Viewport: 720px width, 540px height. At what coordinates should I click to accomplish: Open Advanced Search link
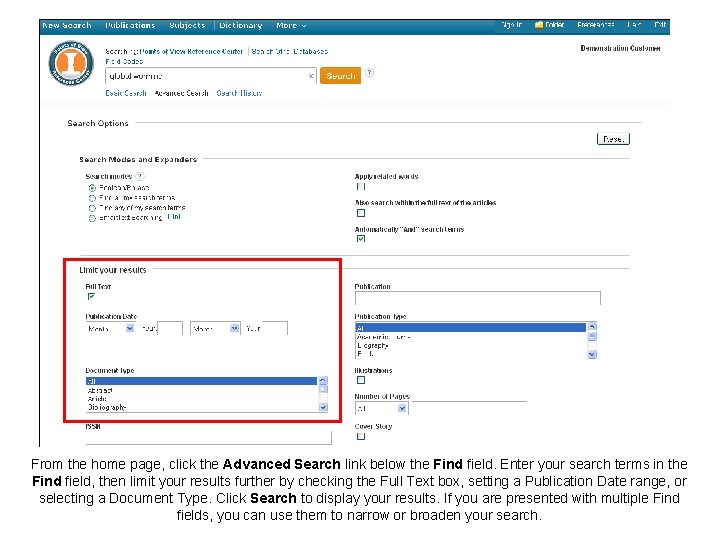click(x=181, y=93)
